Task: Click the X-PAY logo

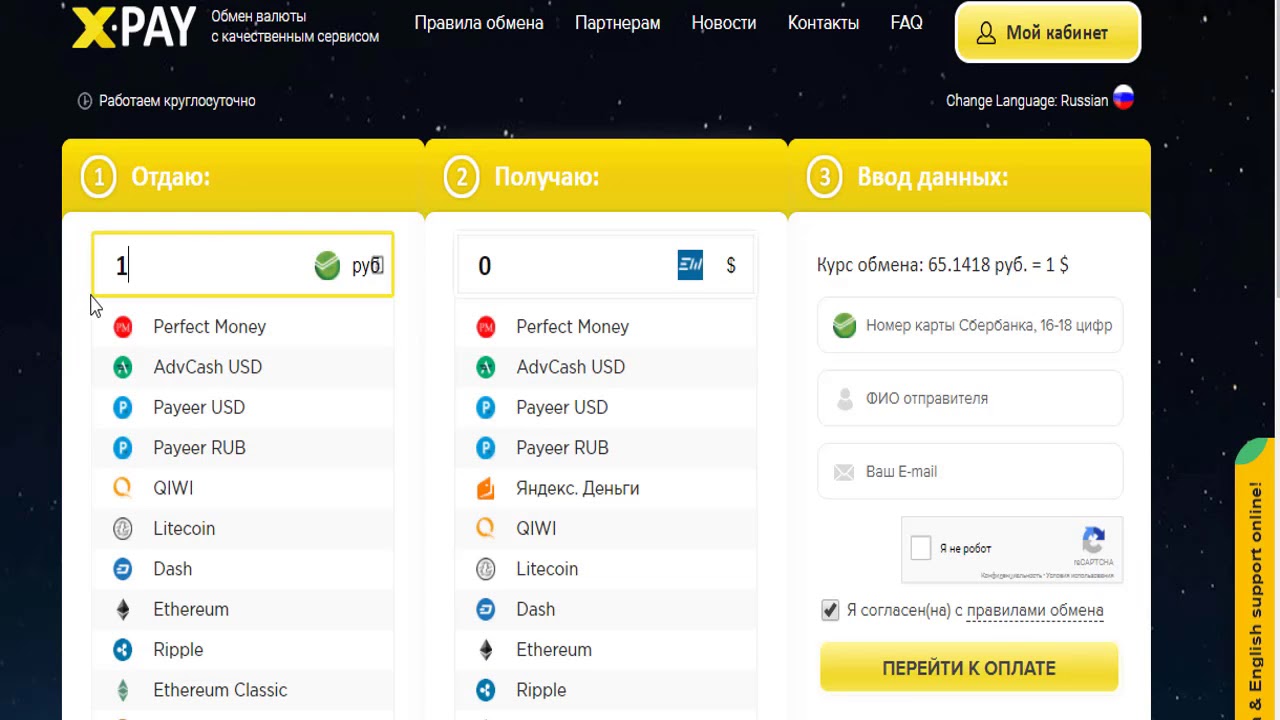Action: click(134, 26)
